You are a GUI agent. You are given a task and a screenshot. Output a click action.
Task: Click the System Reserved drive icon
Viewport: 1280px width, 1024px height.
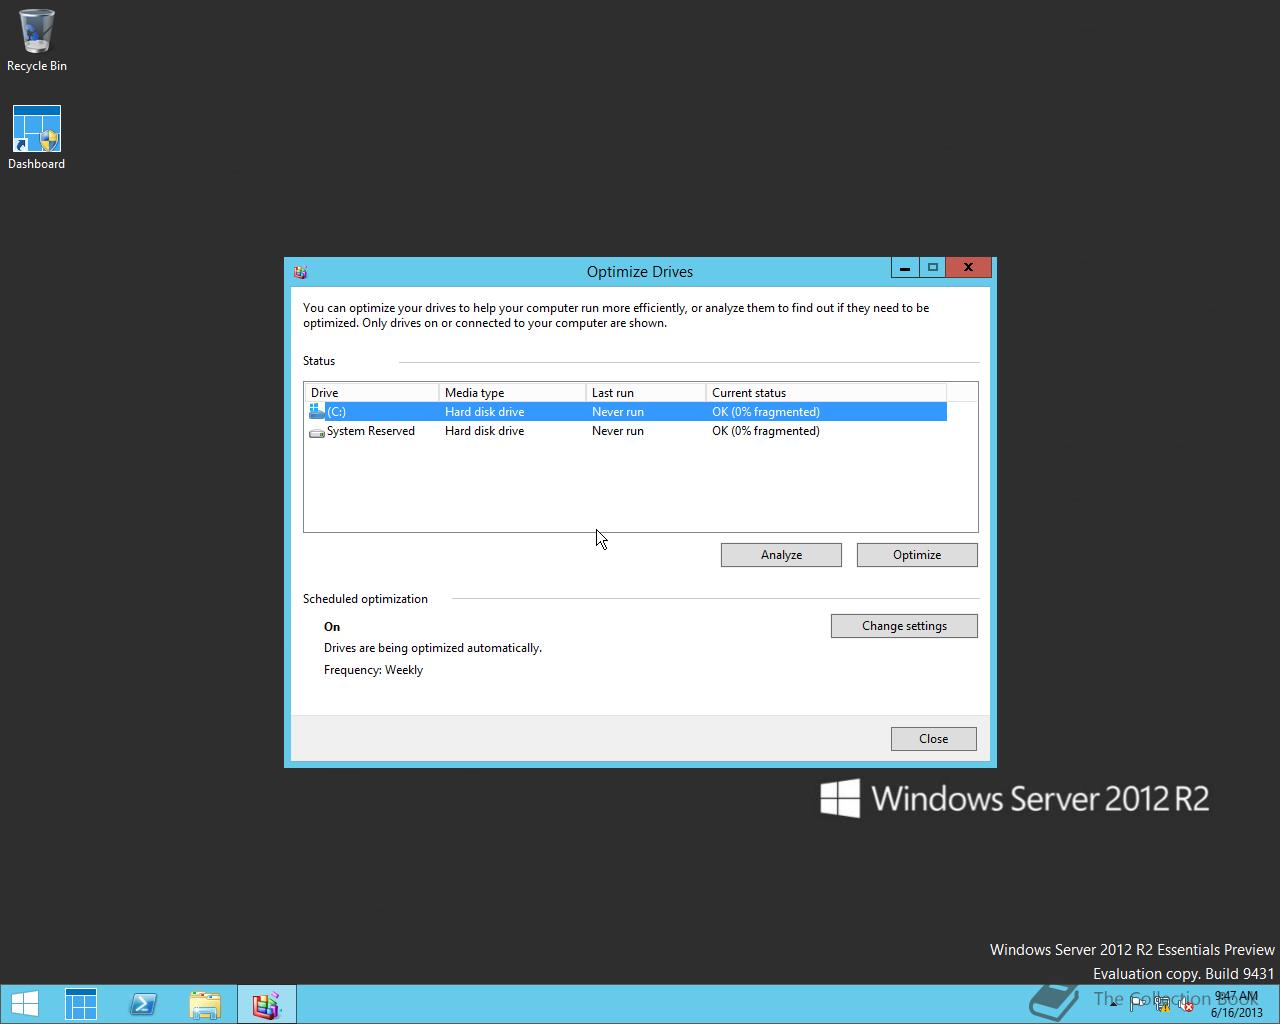point(317,432)
